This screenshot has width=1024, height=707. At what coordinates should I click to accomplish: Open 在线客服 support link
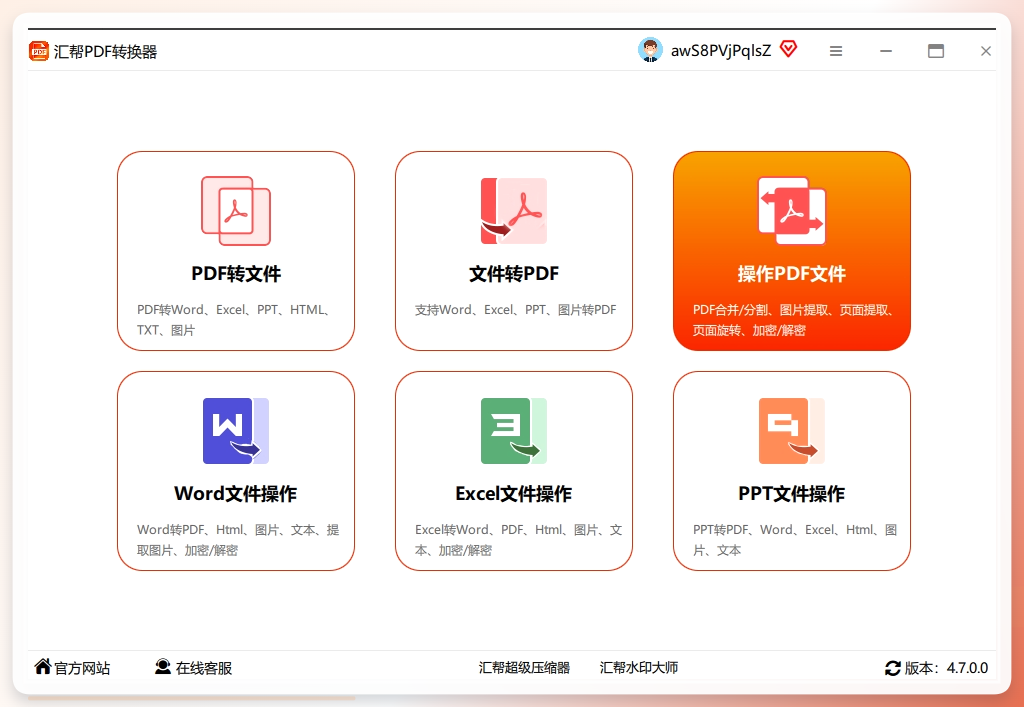(204, 668)
